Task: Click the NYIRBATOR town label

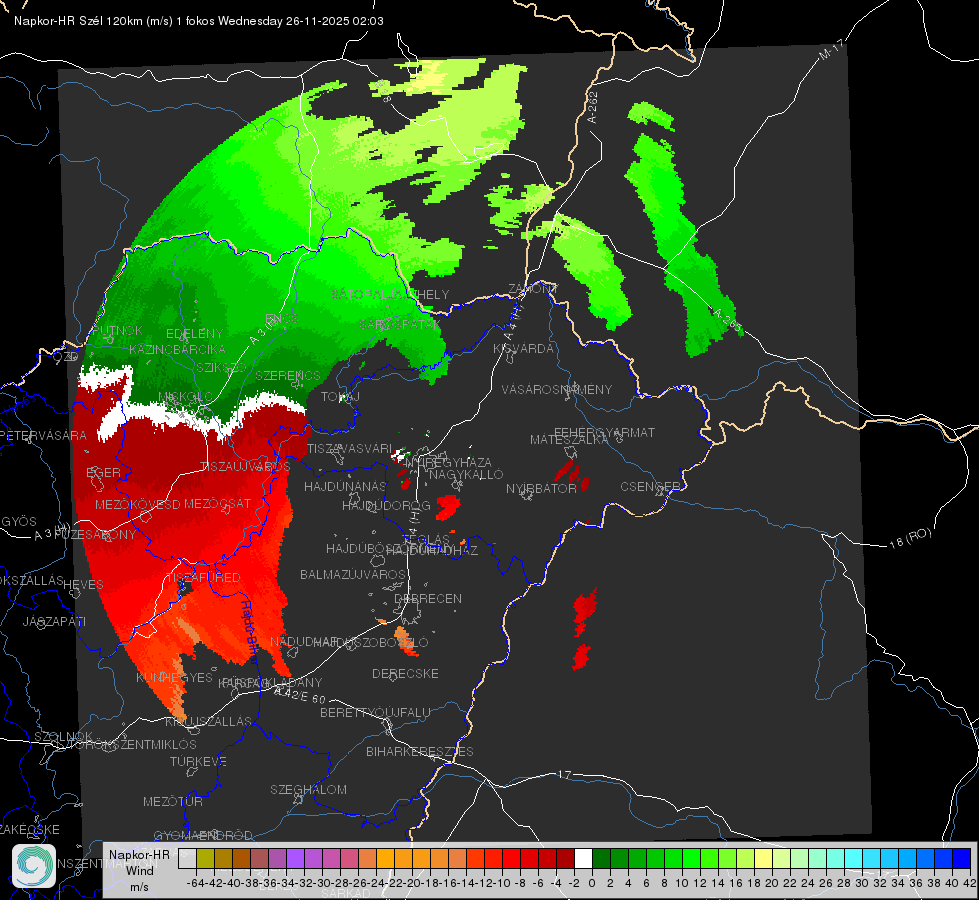Action: click(541, 488)
